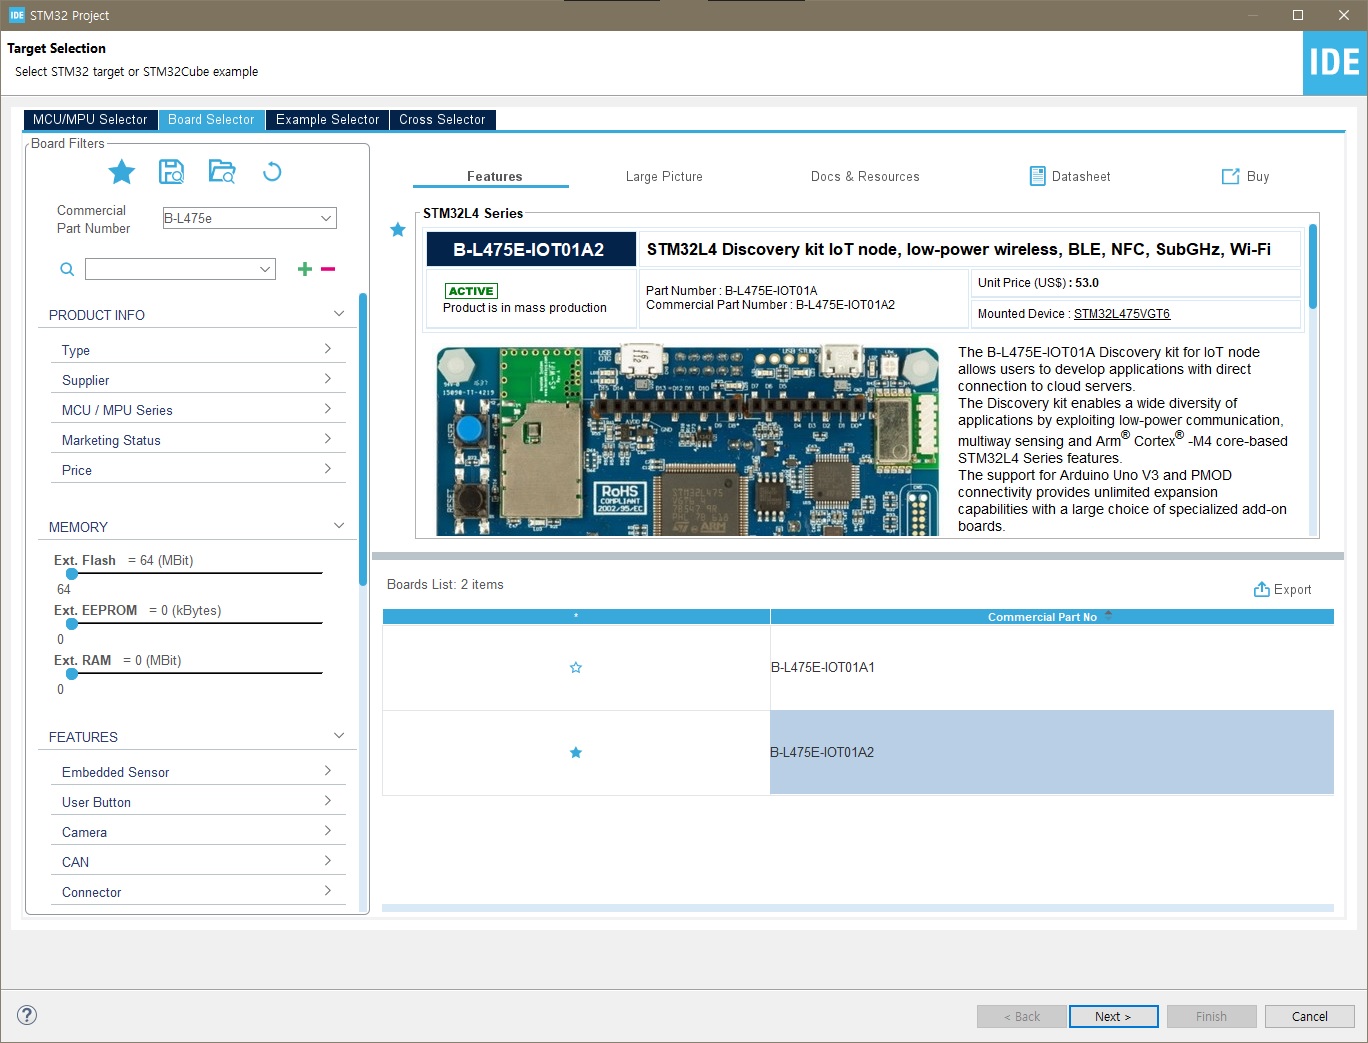1368x1043 pixels.
Task: Add a search filter with green plus
Action: pyautogui.click(x=305, y=269)
